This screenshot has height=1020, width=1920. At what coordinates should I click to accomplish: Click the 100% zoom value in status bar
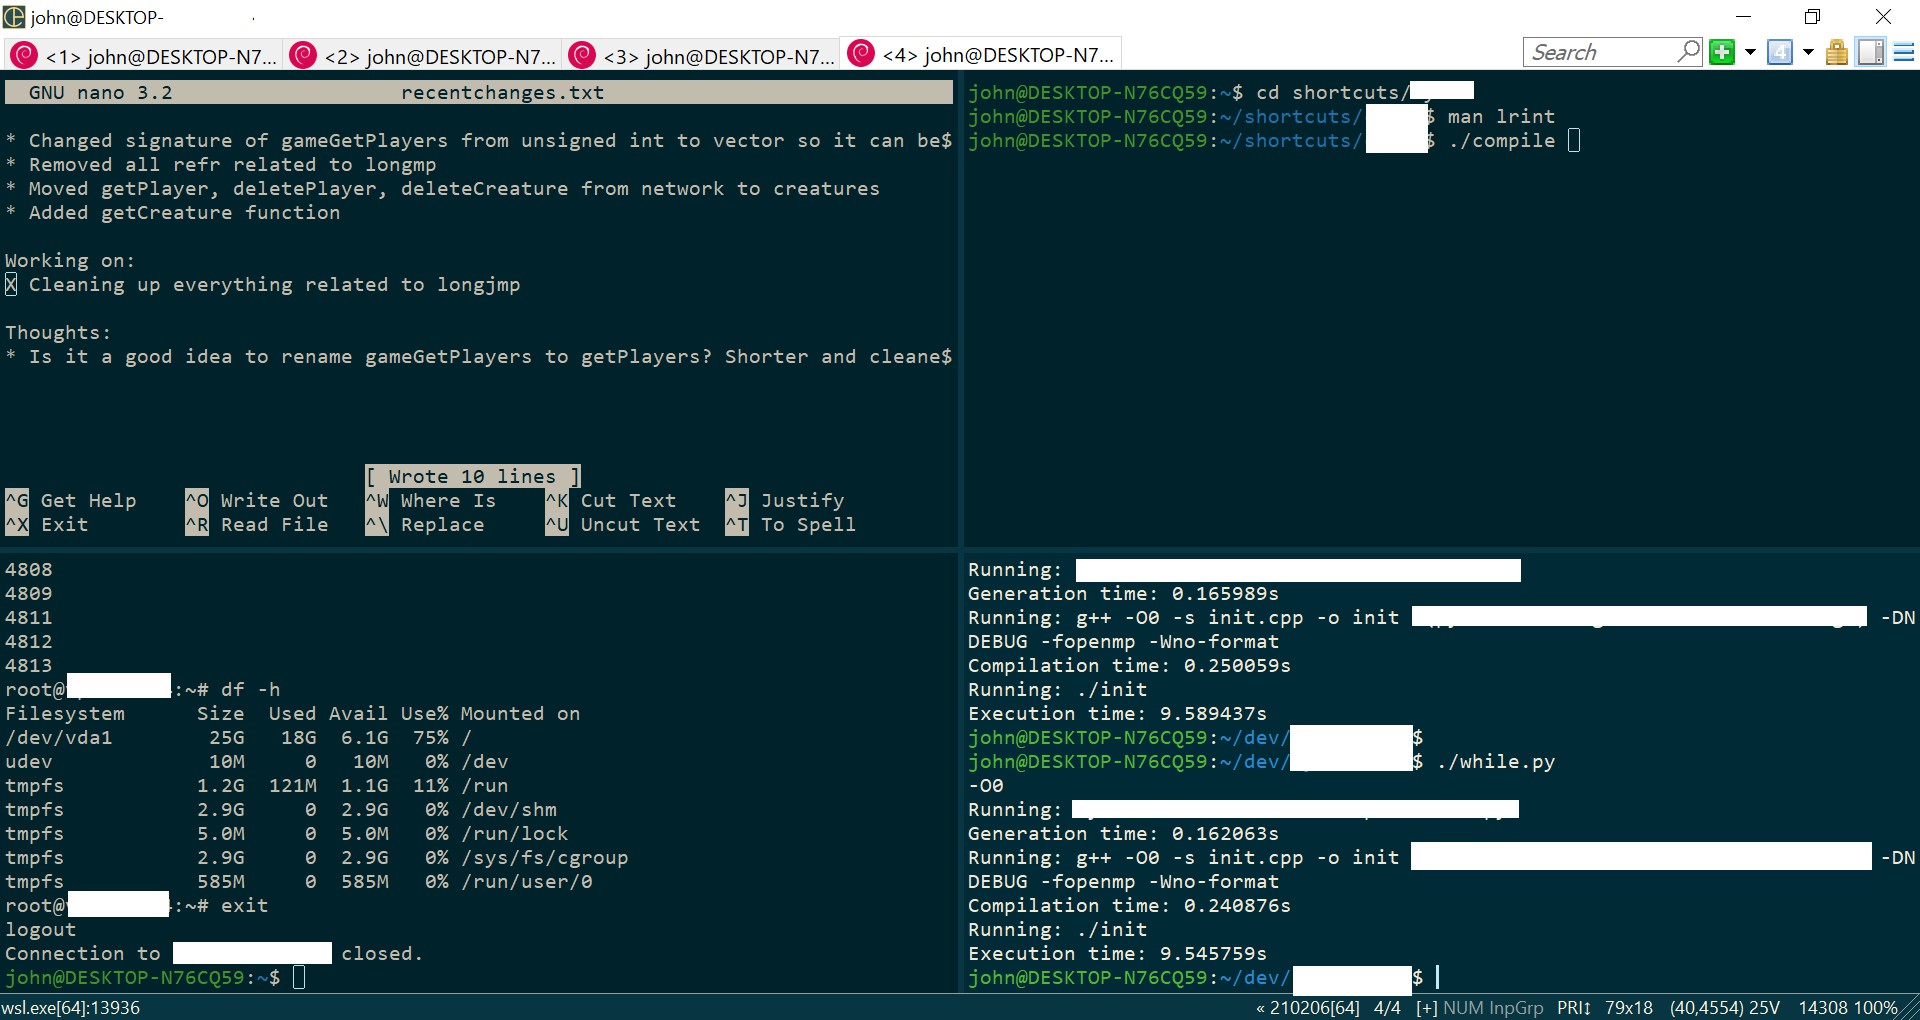point(1876,1008)
